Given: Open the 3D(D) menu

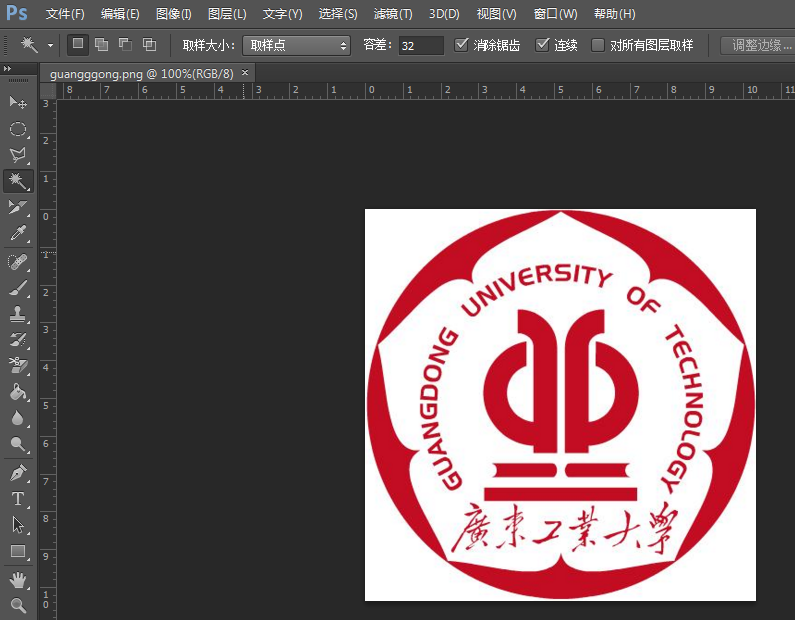Looking at the screenshot, I should 444,14.
